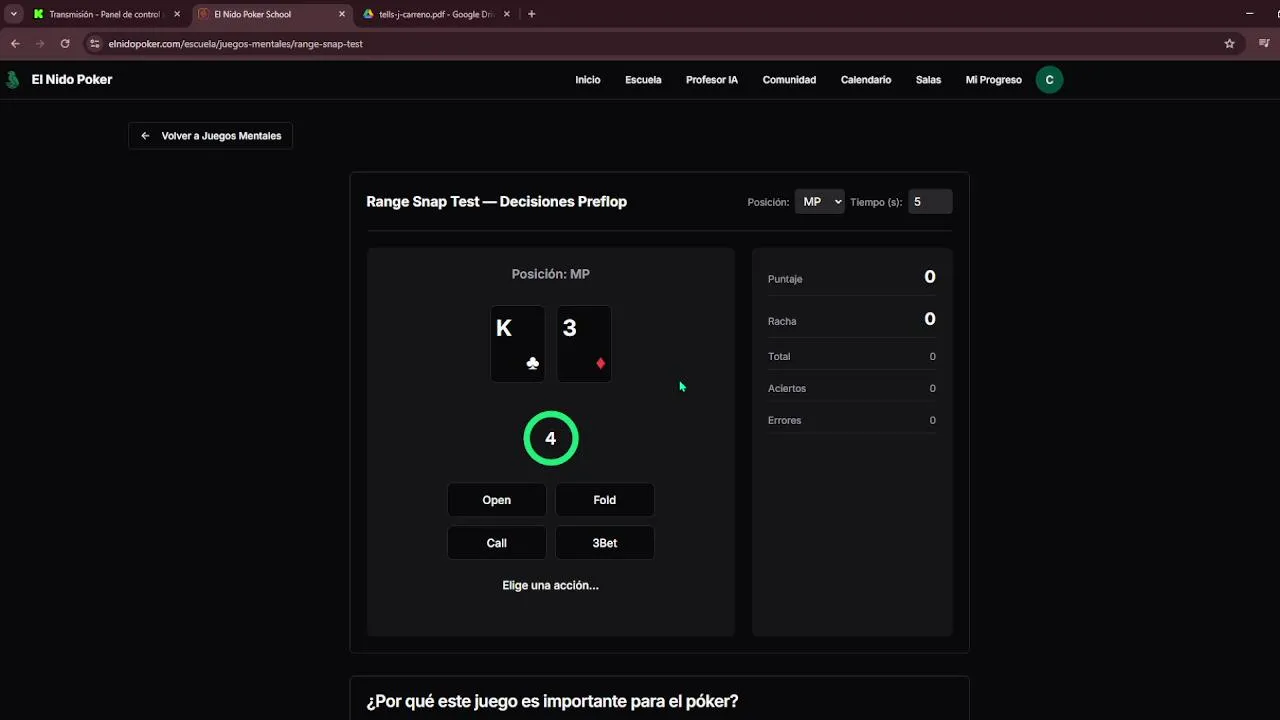The image size is (1280, 720).
Task: Choose the 3Bet action
Action: tap(605, 543)
